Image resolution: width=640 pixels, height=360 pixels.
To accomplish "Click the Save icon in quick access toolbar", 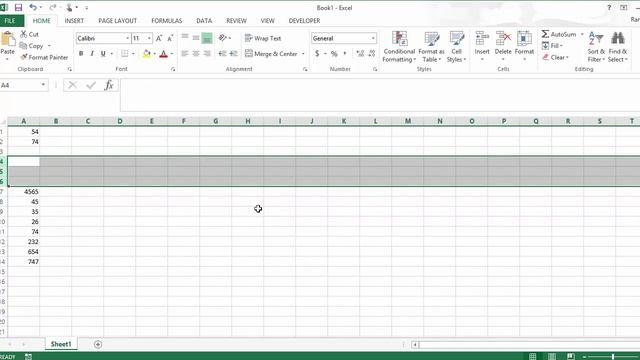I will [x=18, y=7].
